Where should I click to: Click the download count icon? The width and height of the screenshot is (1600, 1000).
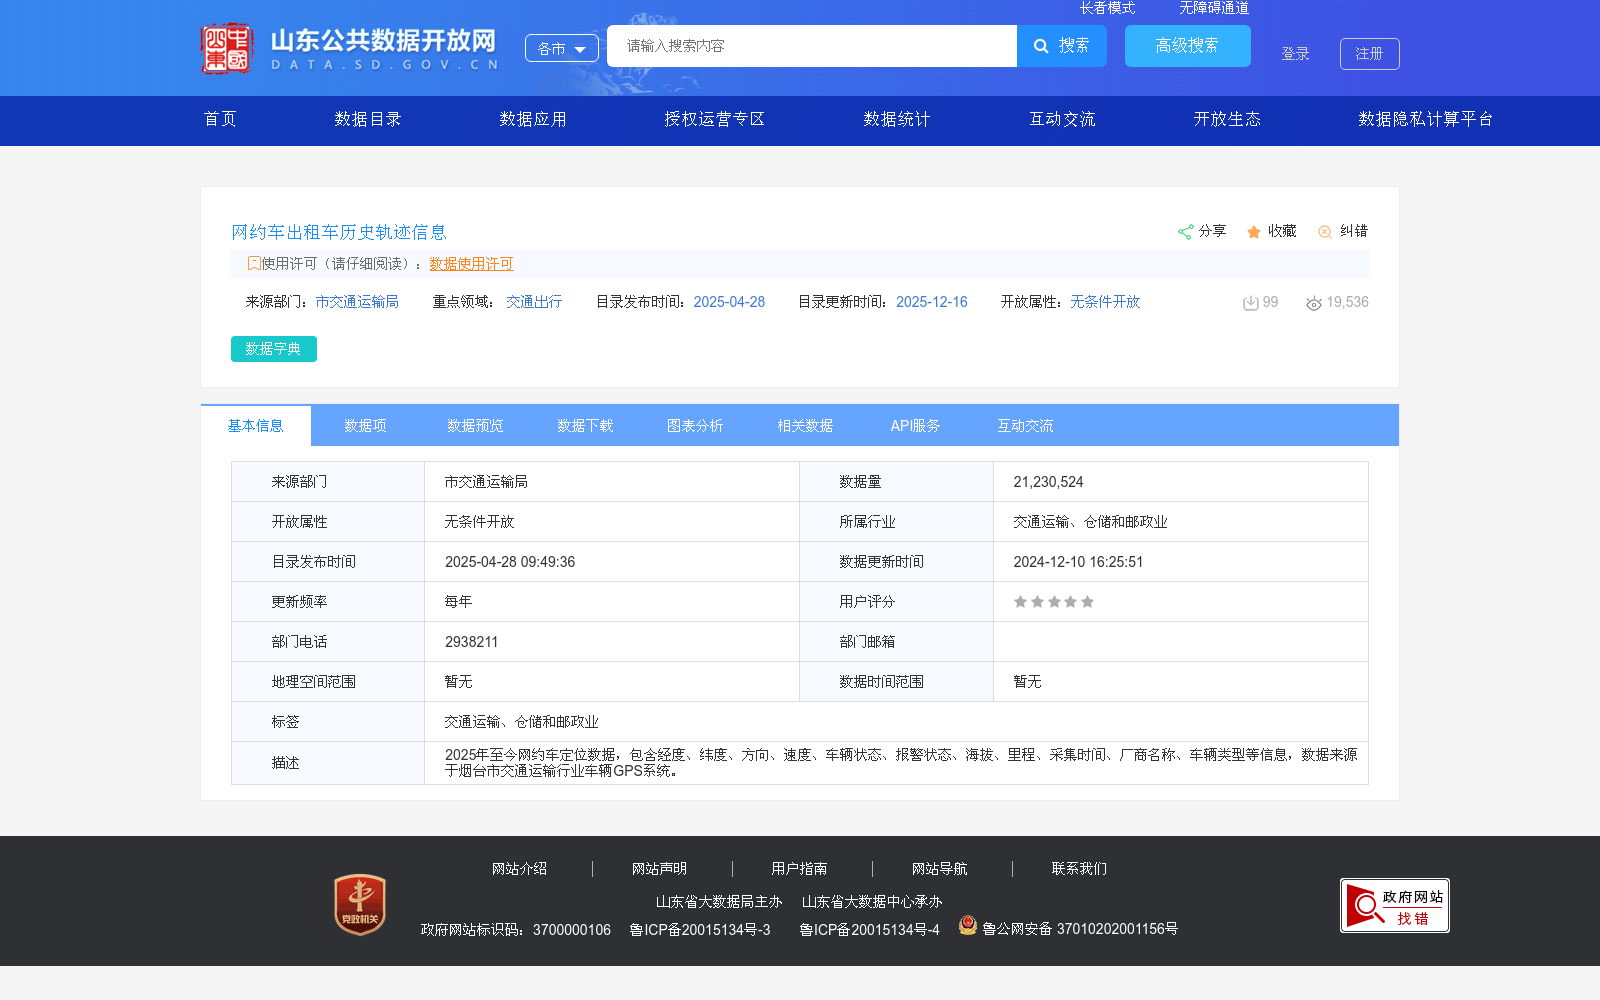pos(1250,303)
